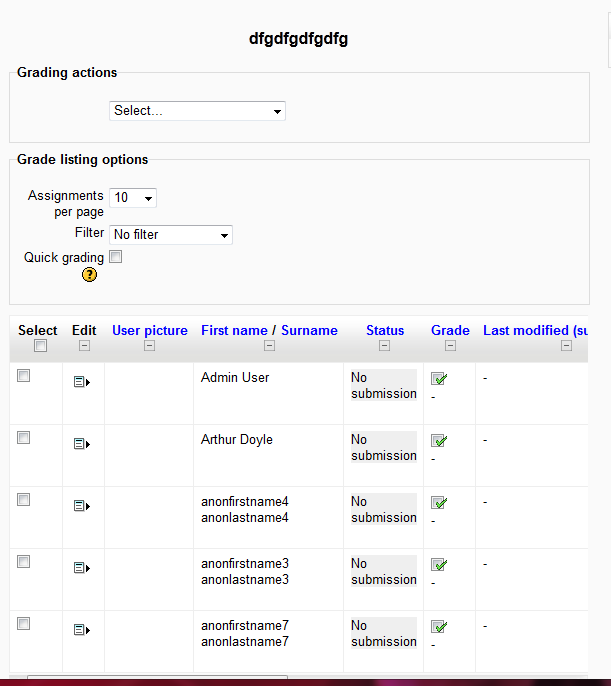The image size is (611, 686).
Task: Click edit icon for anonfirstname4 row
Action: click(82, 506)
